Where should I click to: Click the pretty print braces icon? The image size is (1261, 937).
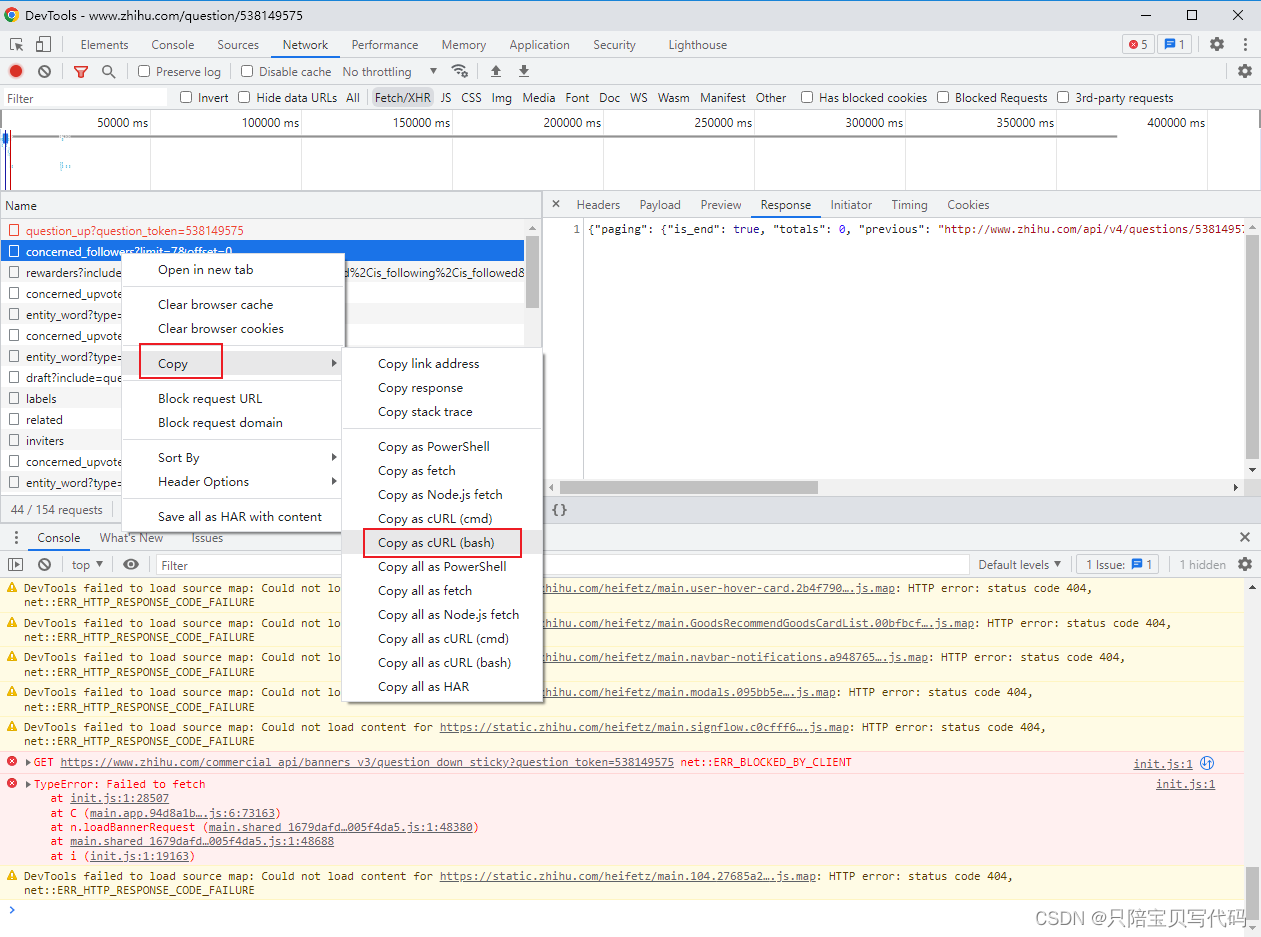(560, 509)
